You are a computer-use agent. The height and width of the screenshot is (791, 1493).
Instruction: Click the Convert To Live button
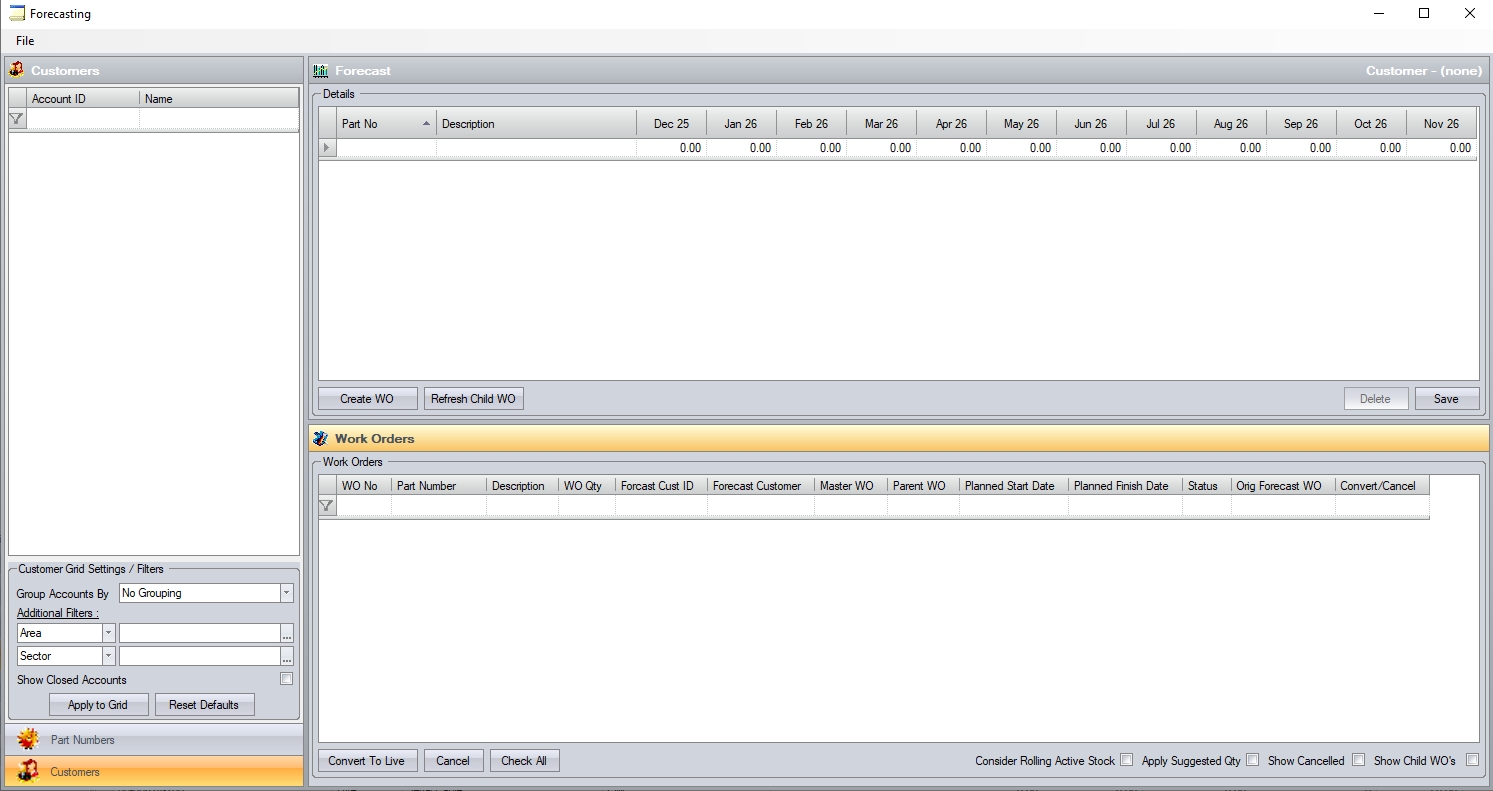367,761
